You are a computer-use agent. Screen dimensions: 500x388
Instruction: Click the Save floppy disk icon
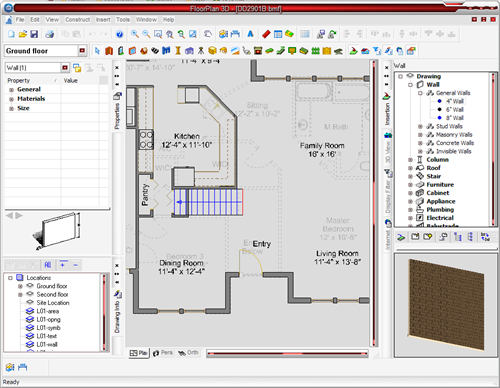point(34,34)
